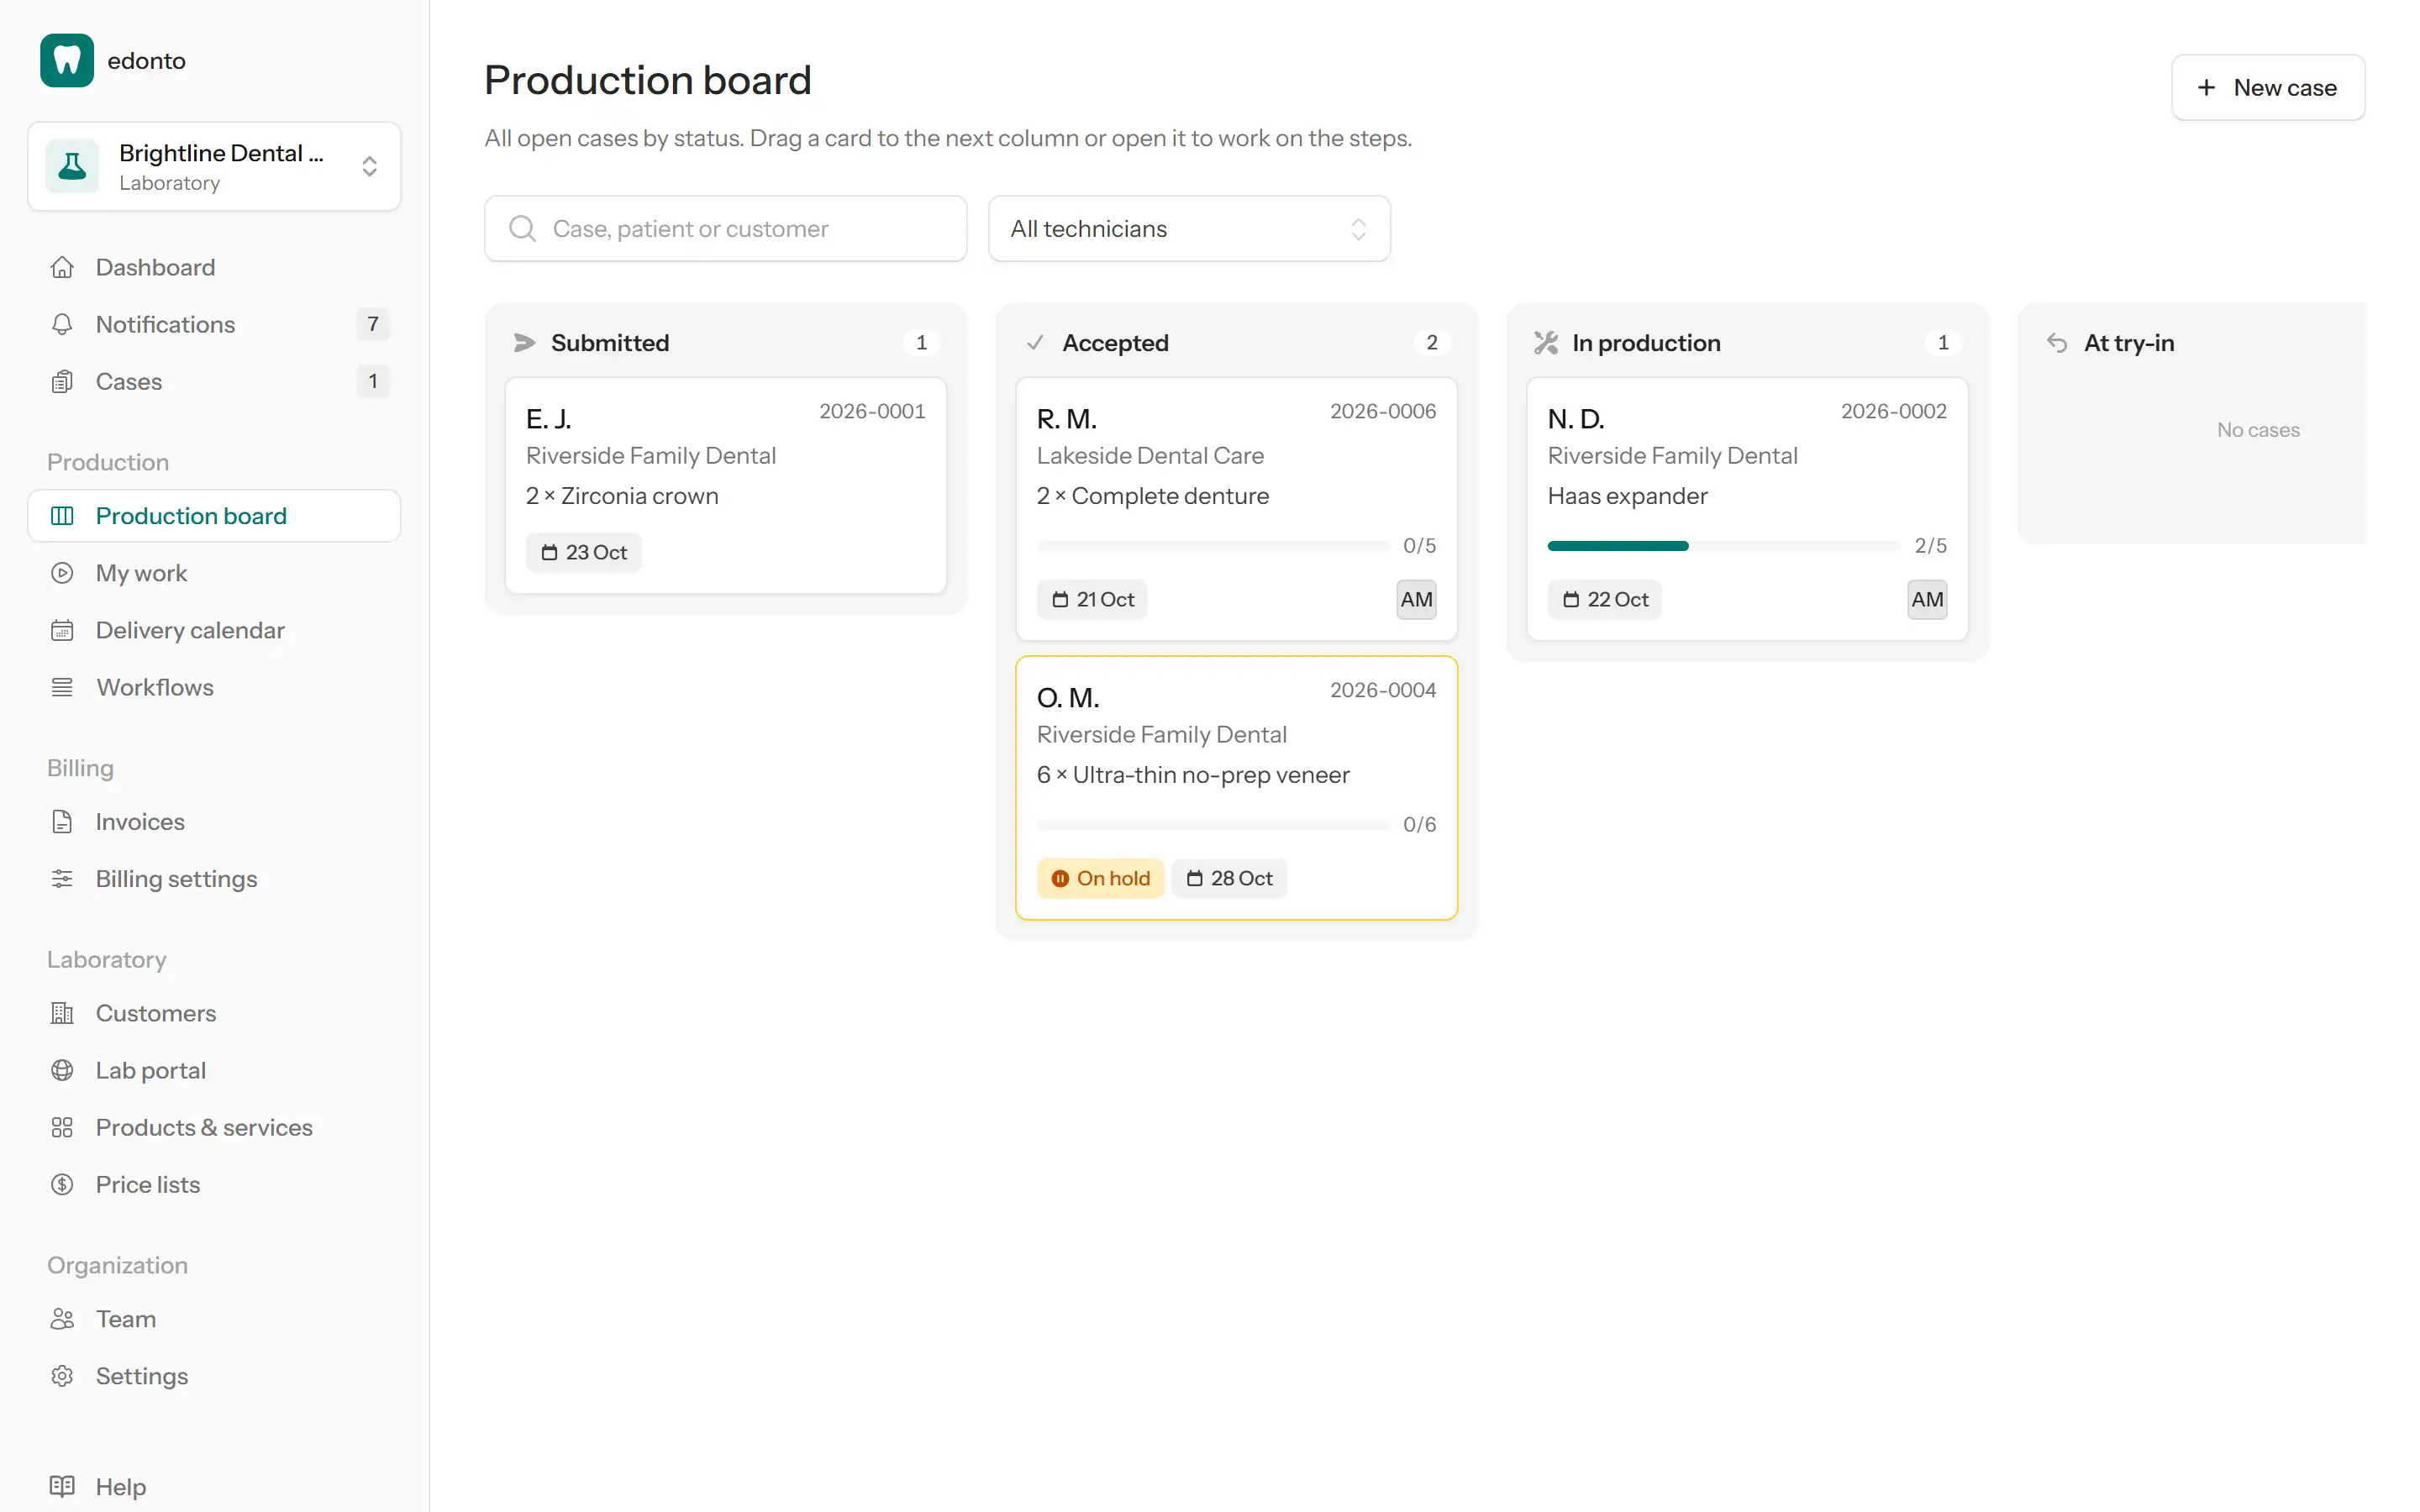Image resolution: width=2420 pixels, height=1512 pixels.
Task: Open the Brightline Dental organization switcher
Action: 214,166
